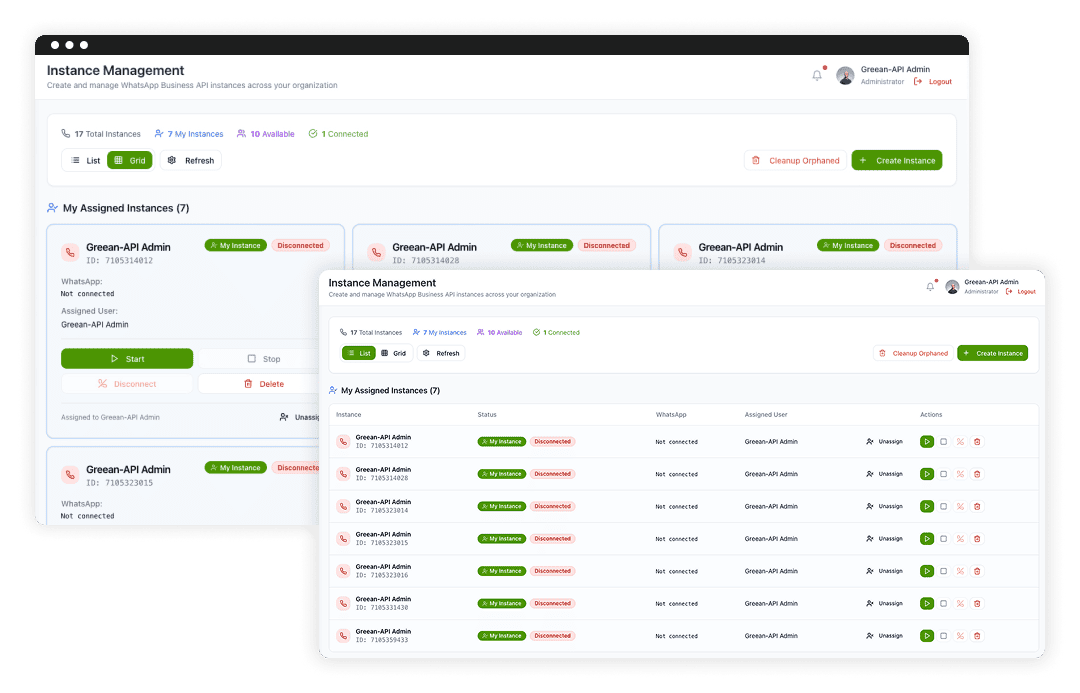Delete instance 7105323015 using the trash icon

(978, 538)
